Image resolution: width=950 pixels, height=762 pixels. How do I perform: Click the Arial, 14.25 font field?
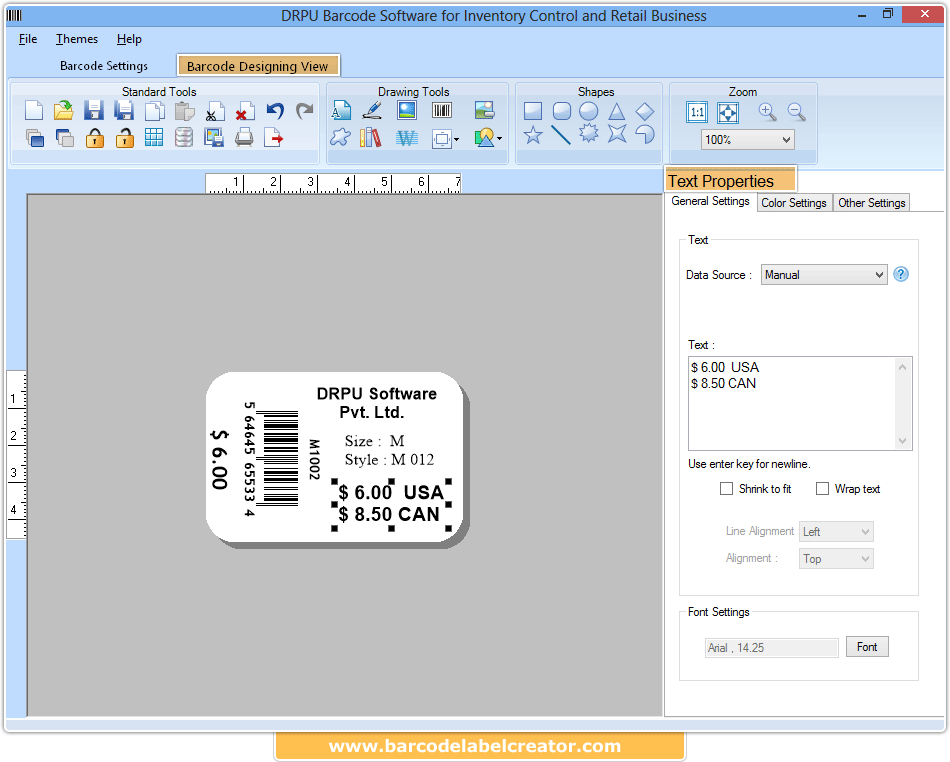pos(771,648)
